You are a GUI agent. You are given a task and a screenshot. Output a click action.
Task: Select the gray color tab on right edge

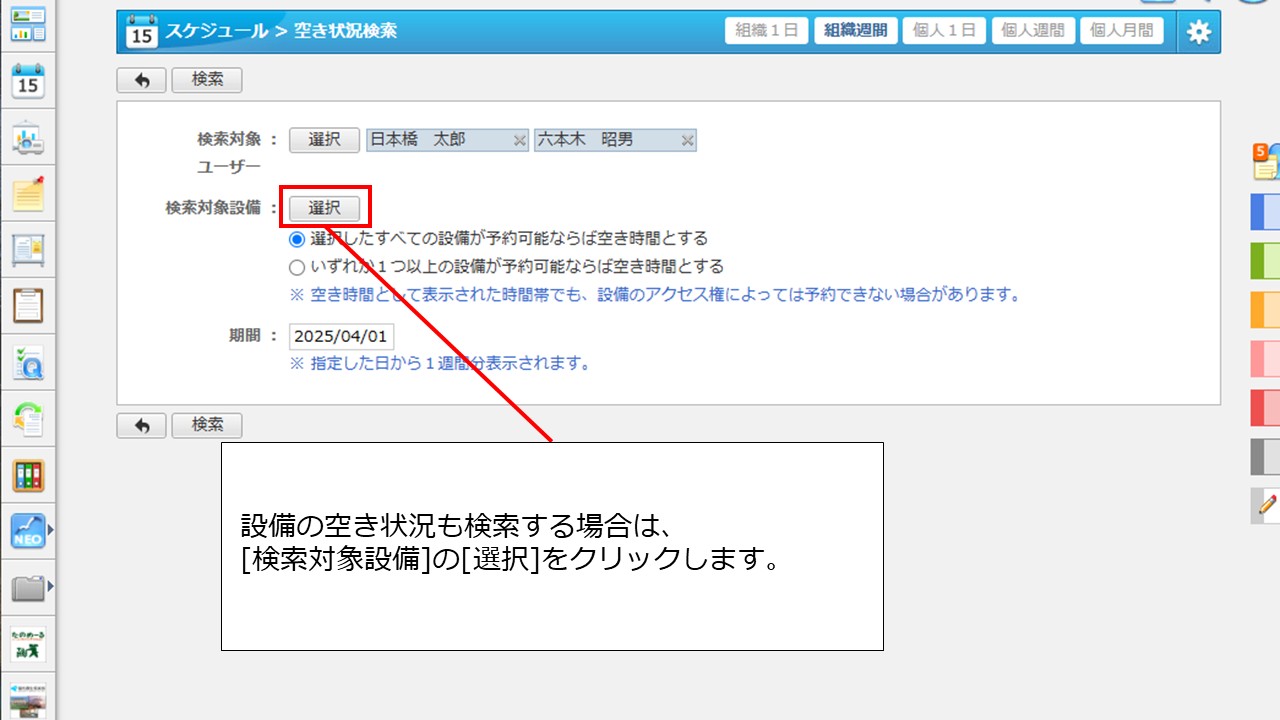pyautogui.click(x=1266, y=457)
